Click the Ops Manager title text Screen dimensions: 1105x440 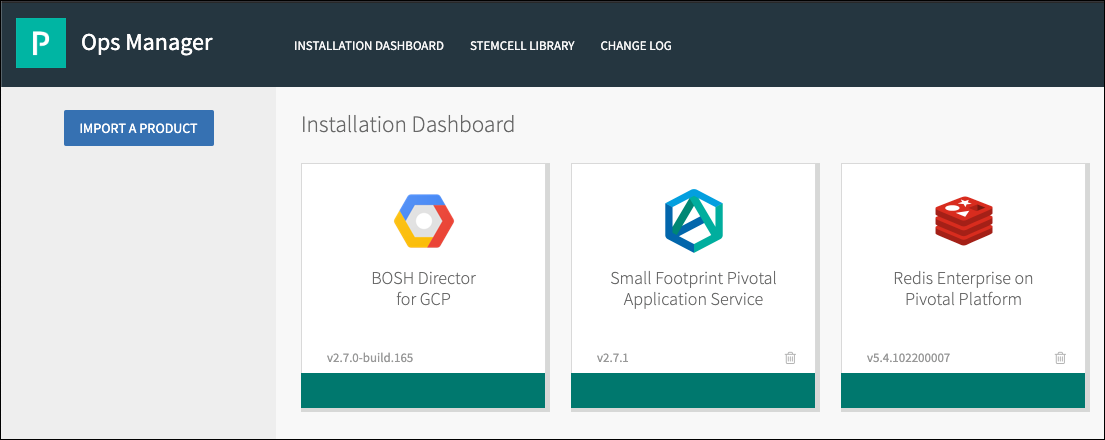[x=147, y=43]
